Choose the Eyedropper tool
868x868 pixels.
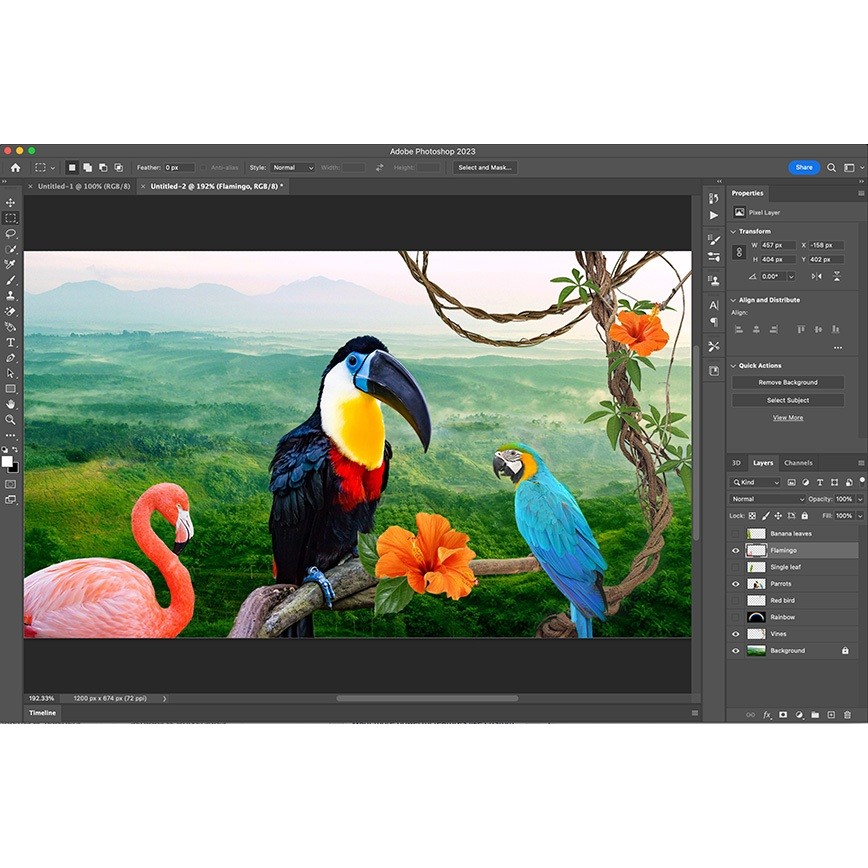[11, 262]
